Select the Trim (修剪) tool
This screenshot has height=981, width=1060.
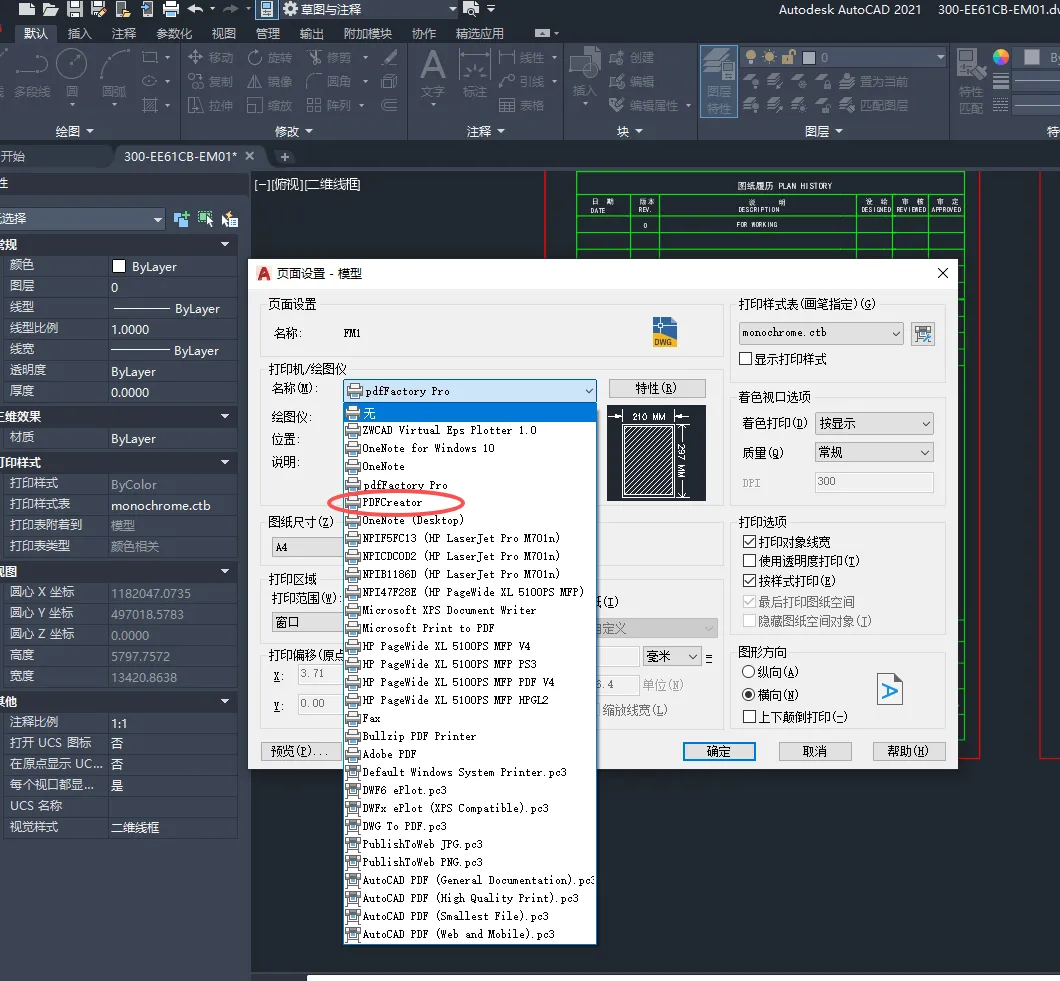329,57
